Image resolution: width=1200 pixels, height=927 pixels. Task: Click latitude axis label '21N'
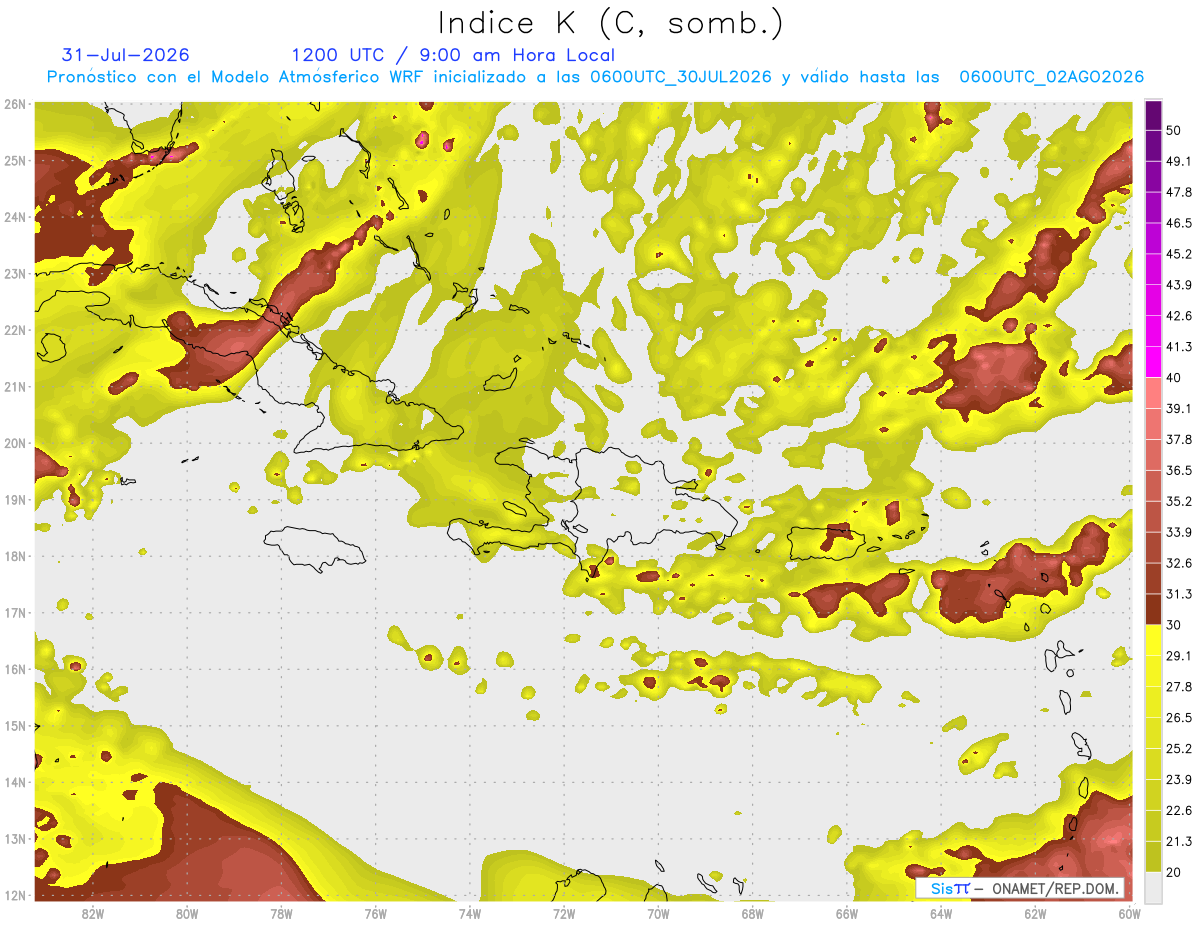(14, 387)
